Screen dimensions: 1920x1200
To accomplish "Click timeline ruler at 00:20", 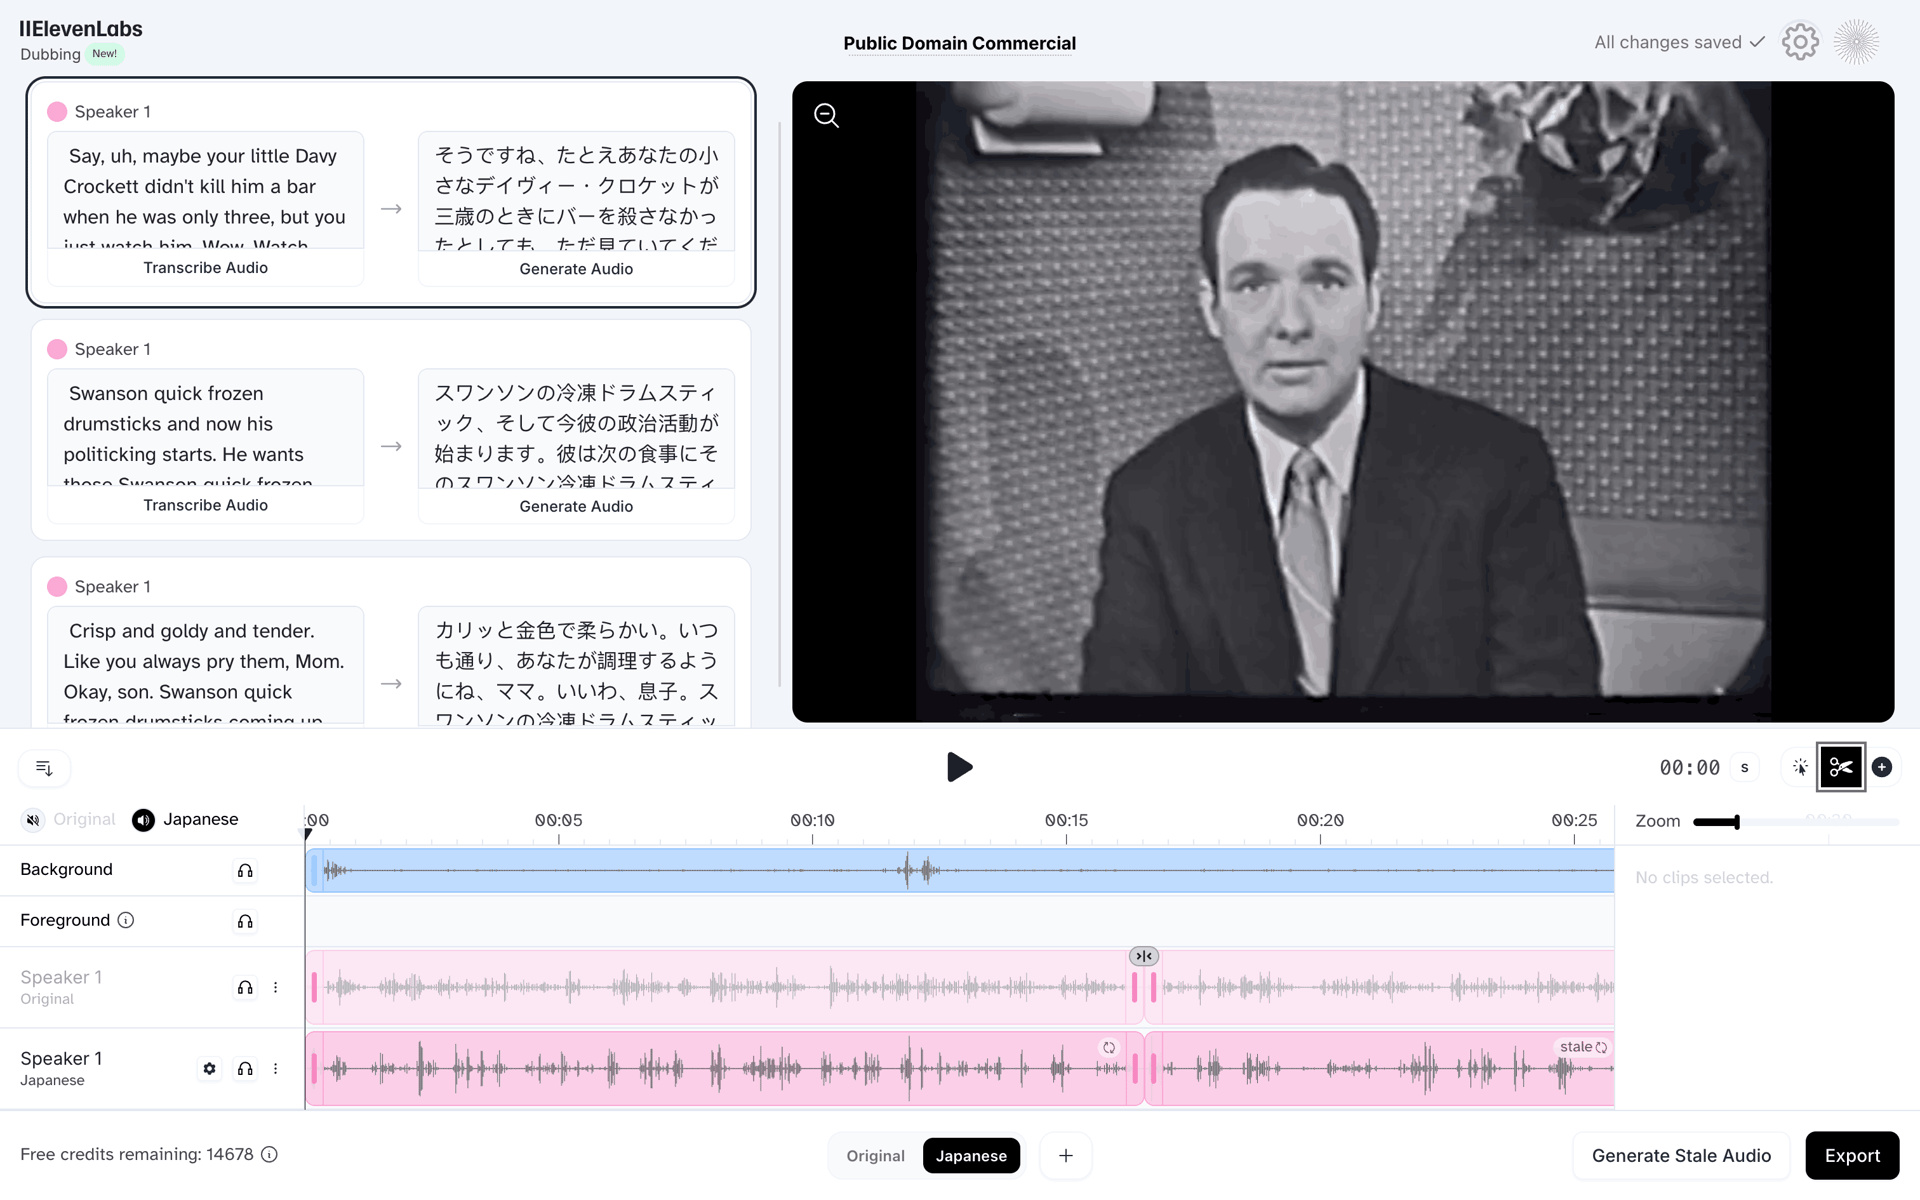I will (x=1320, y=820).
